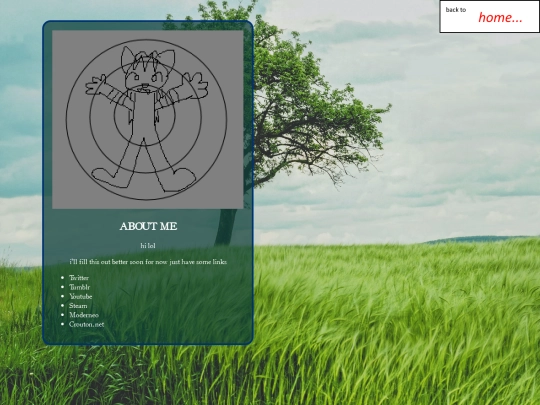This screenshot has width=540, height=405.
Task: Open the Moderneo link
Action: point(84,315)
